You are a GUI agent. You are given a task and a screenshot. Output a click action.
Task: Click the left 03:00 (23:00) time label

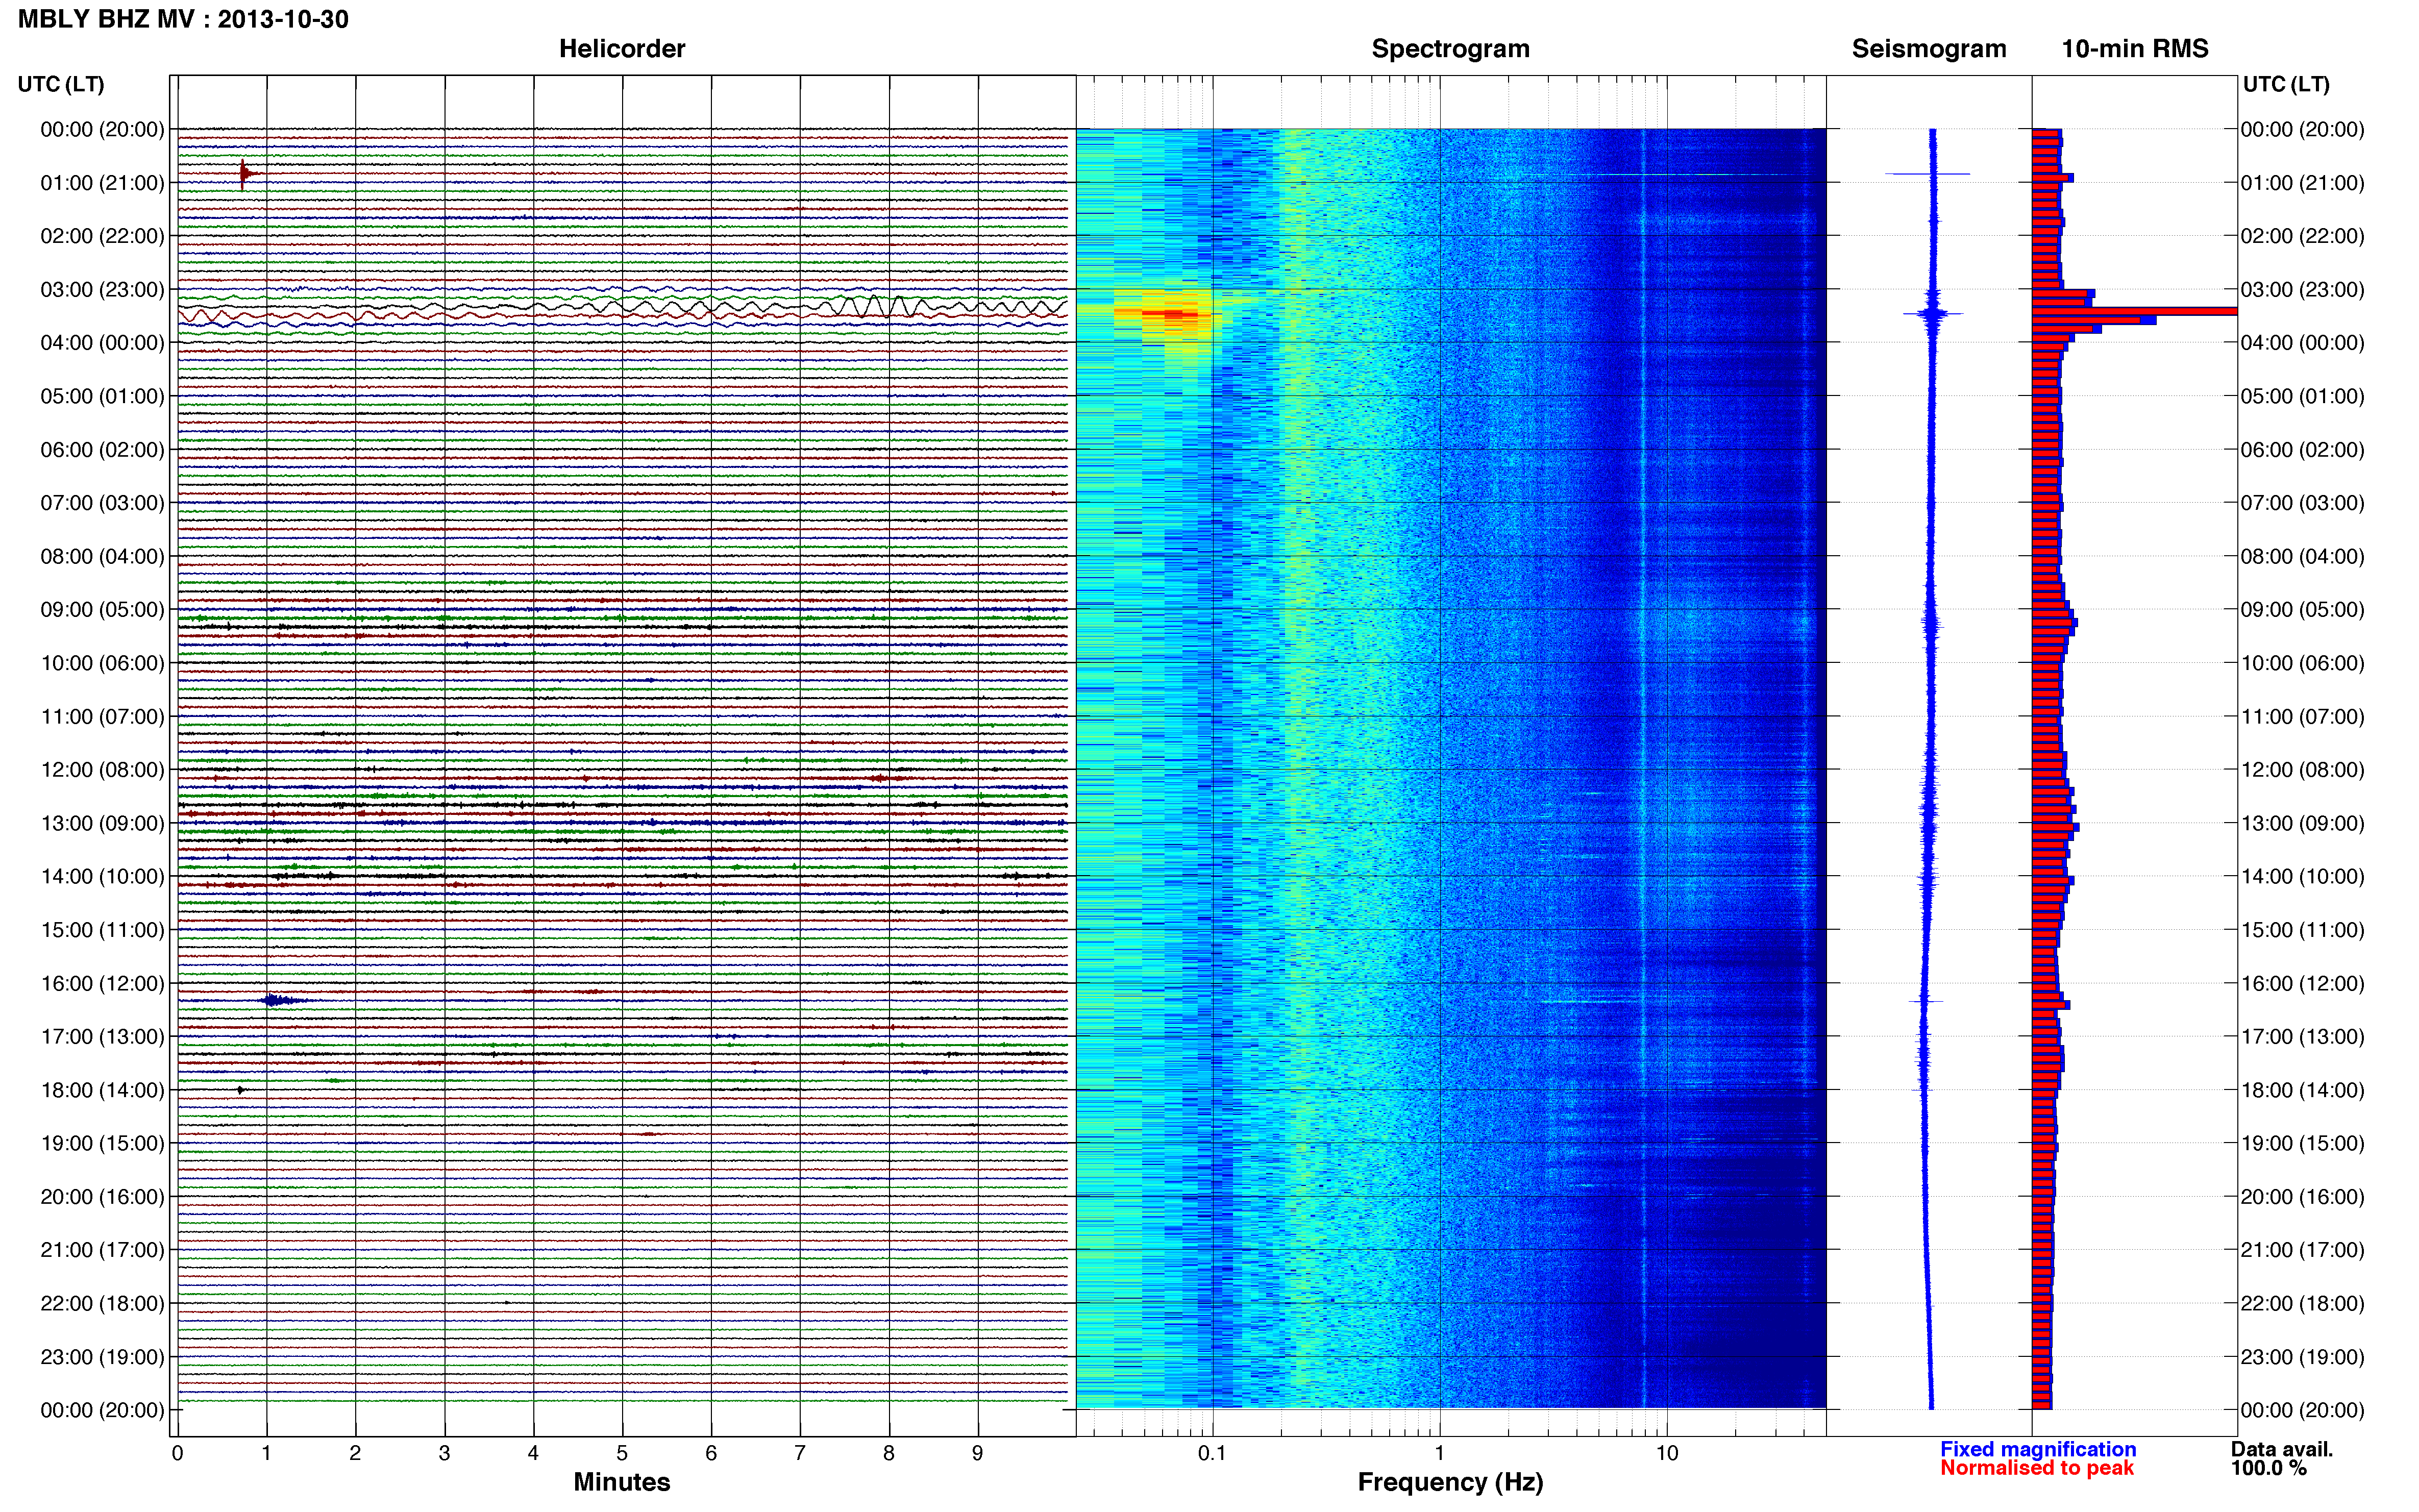click(x=102, y=290)
